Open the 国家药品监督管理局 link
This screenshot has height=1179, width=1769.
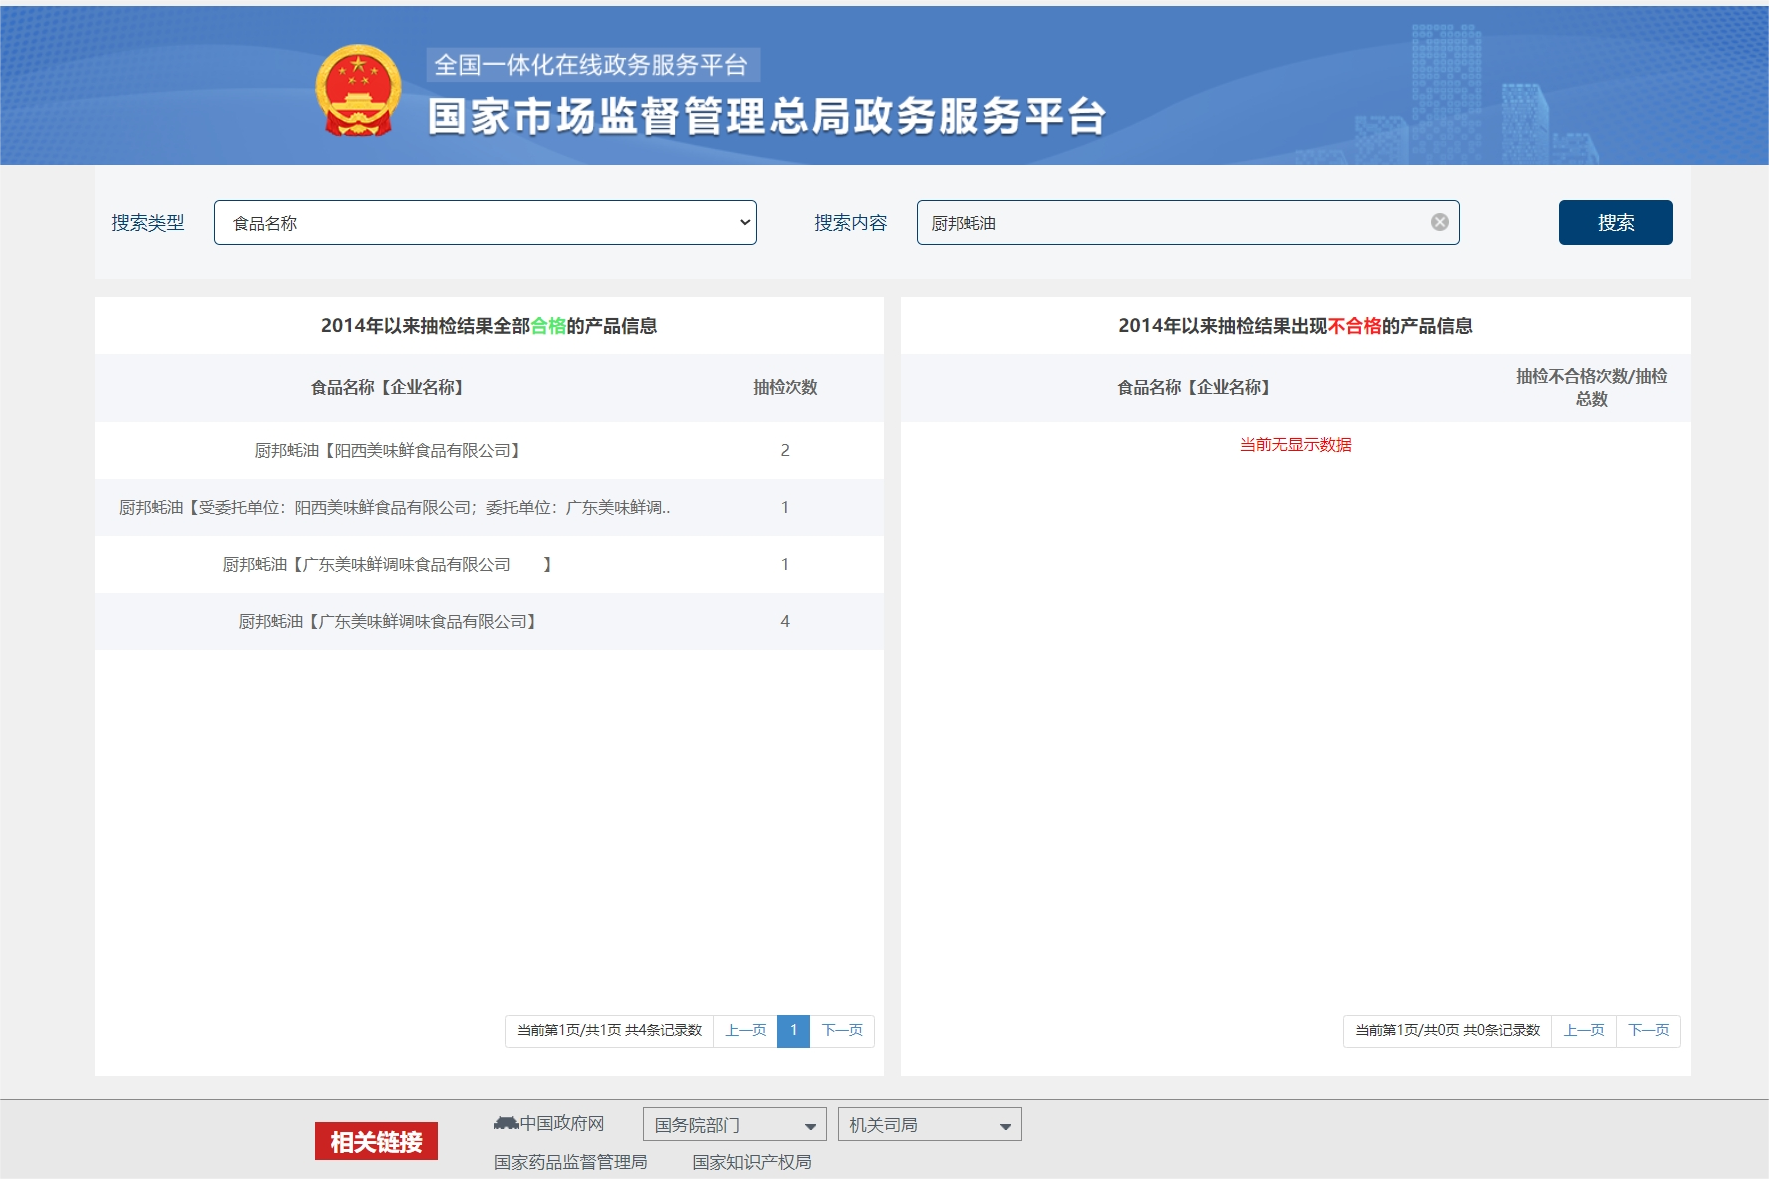coord(570,1161)
